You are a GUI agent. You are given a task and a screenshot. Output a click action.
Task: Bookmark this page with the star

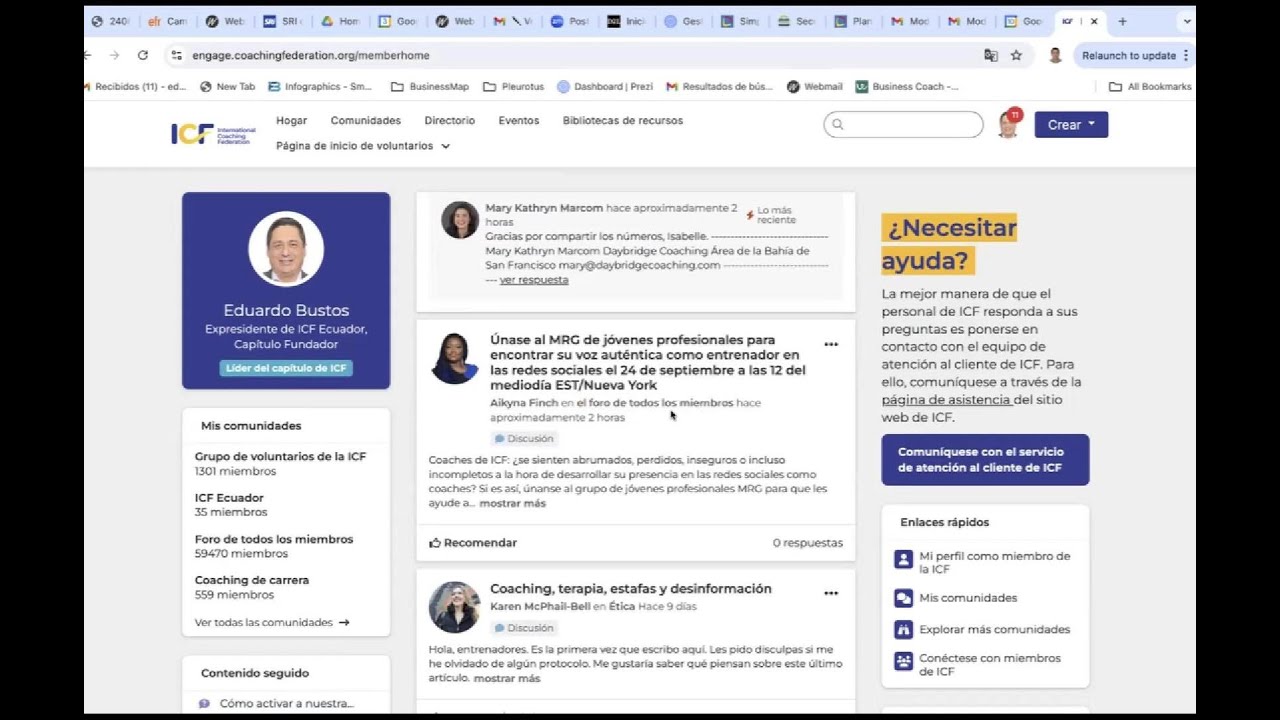tap(1016, 55)
